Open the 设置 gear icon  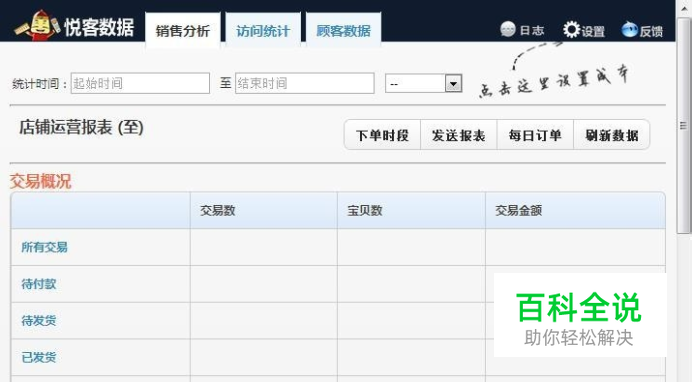tap(571, 30)
